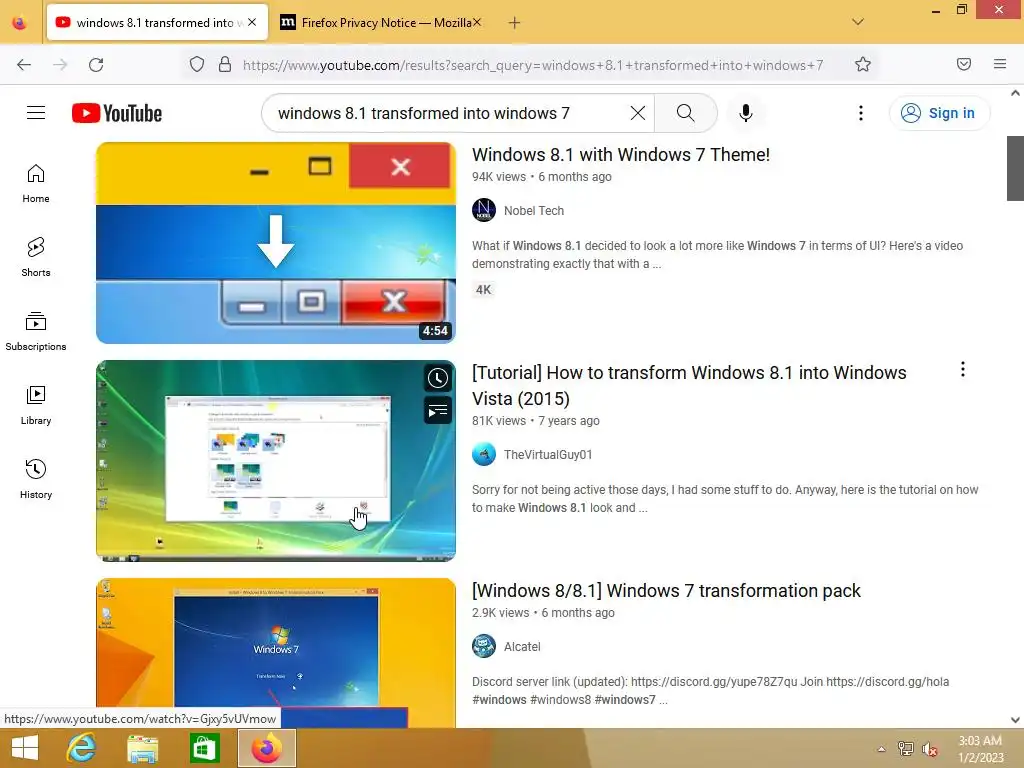Image resolution: width=1024 pixels, height=768 pixels.
Task: Click the scrollbar up arrow
Action: coord(1015,93)
